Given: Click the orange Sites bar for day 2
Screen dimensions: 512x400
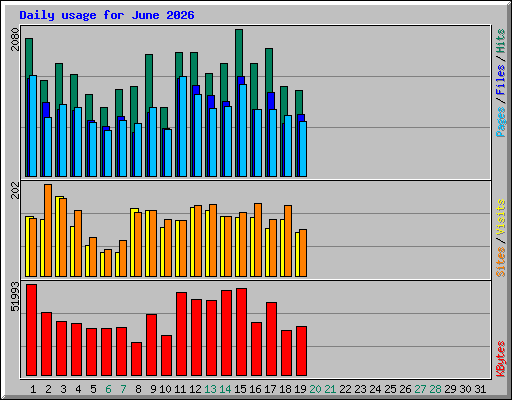Looking at the screenshot, I should point(48,230).
